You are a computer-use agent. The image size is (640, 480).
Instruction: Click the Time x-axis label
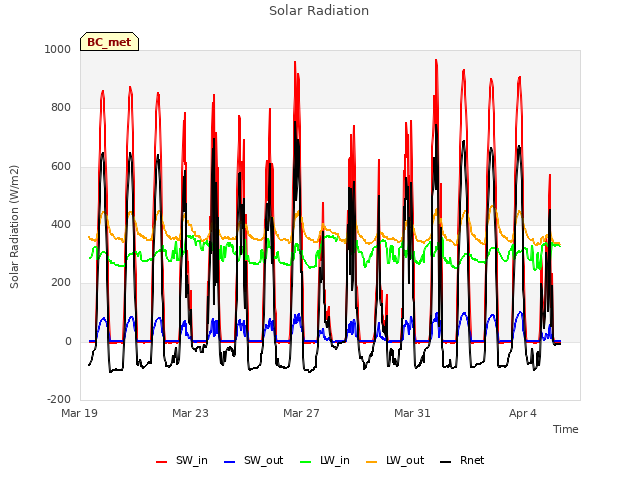566,429
